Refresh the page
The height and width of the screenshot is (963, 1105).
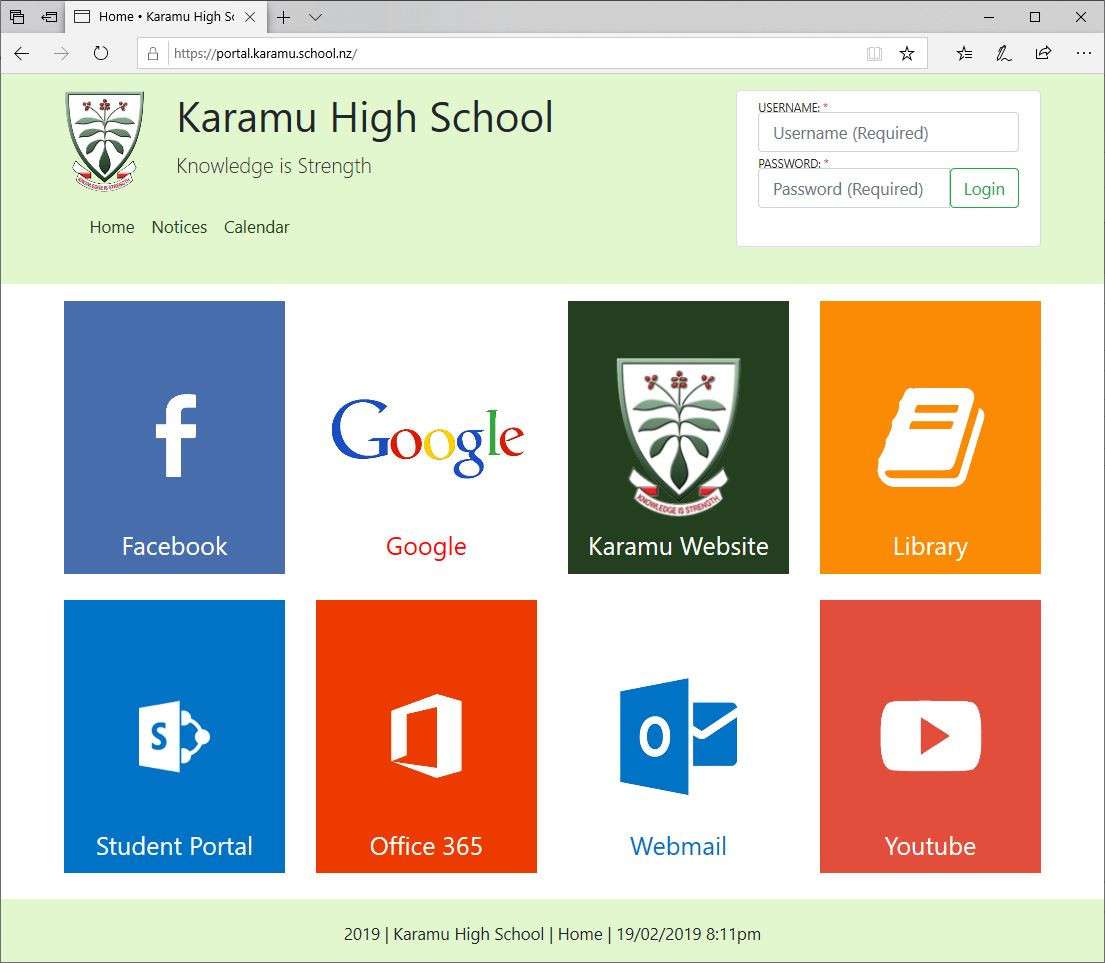point(101,54)
